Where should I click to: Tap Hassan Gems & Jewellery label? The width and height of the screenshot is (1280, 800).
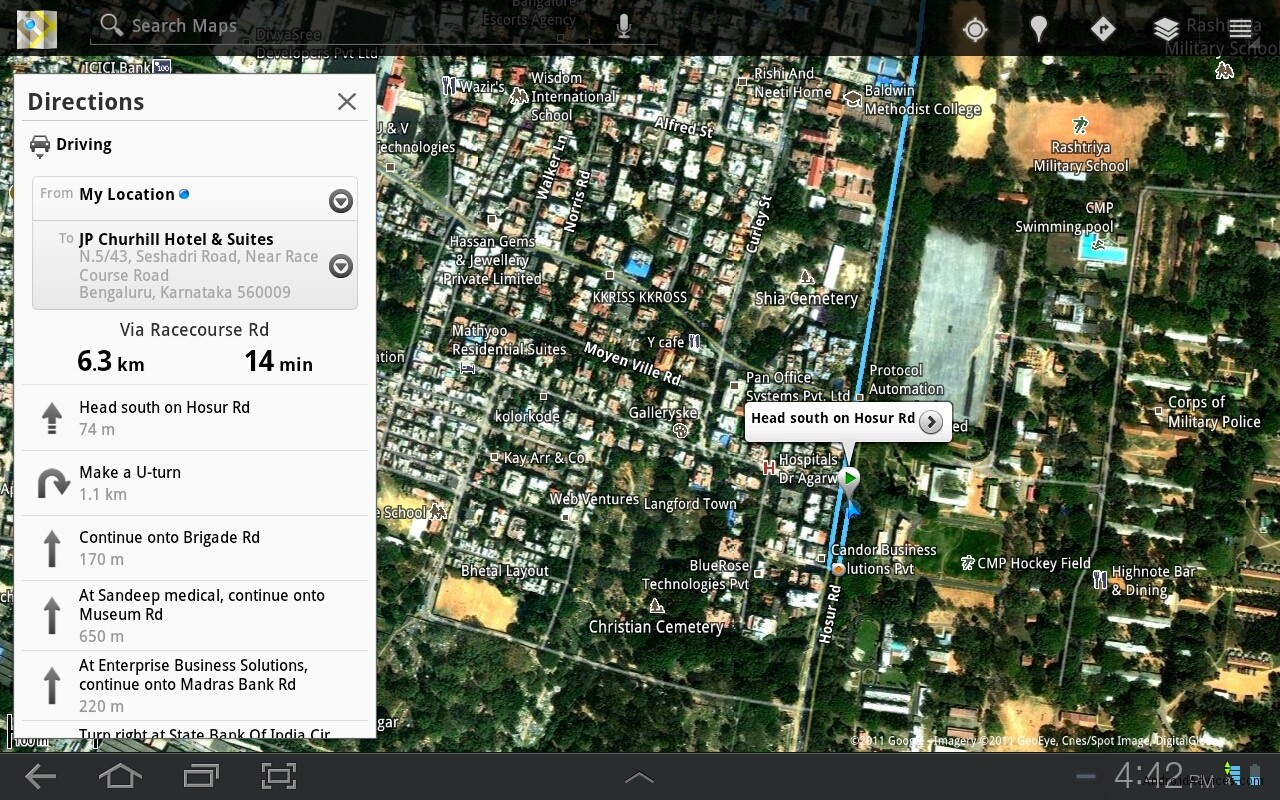493,260
